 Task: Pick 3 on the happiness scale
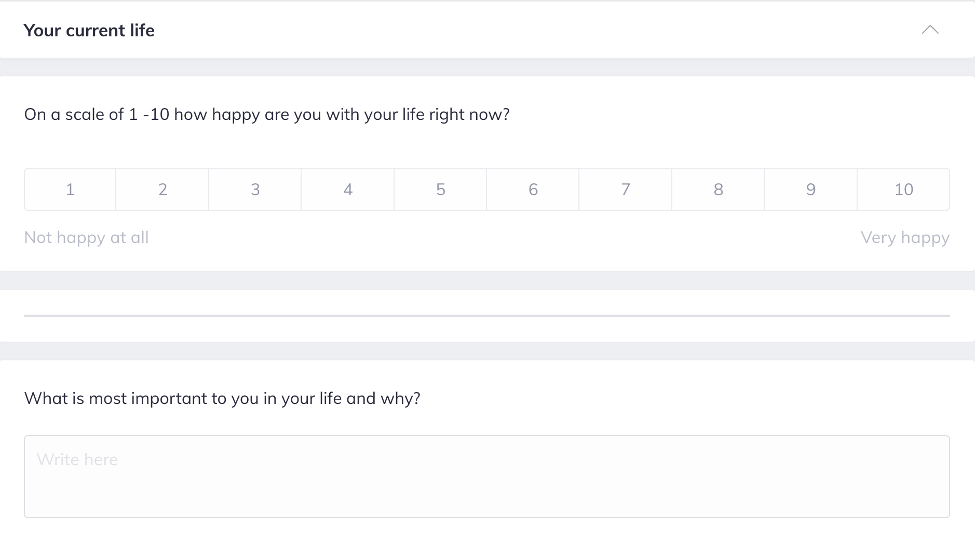[255, 189]
